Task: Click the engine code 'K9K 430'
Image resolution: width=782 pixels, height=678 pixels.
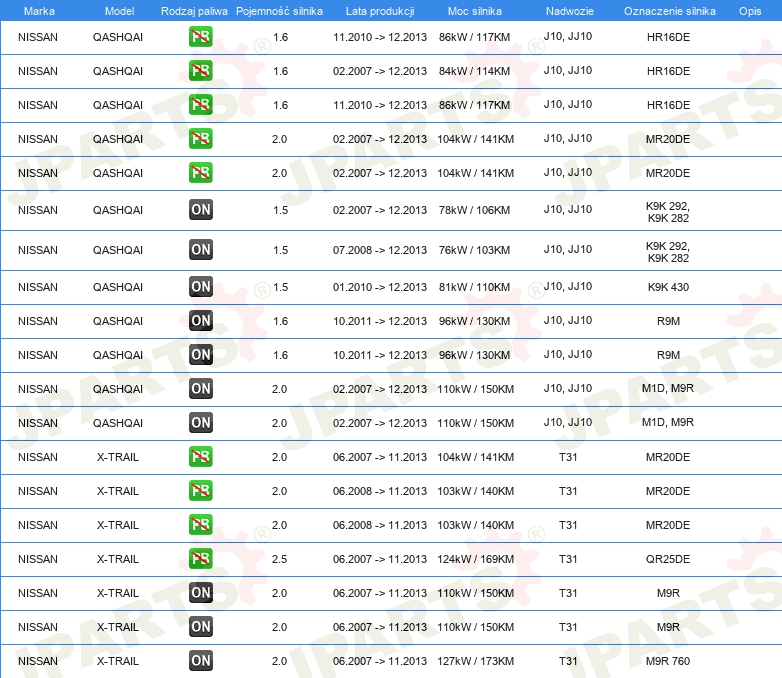Action: point(668,287)
